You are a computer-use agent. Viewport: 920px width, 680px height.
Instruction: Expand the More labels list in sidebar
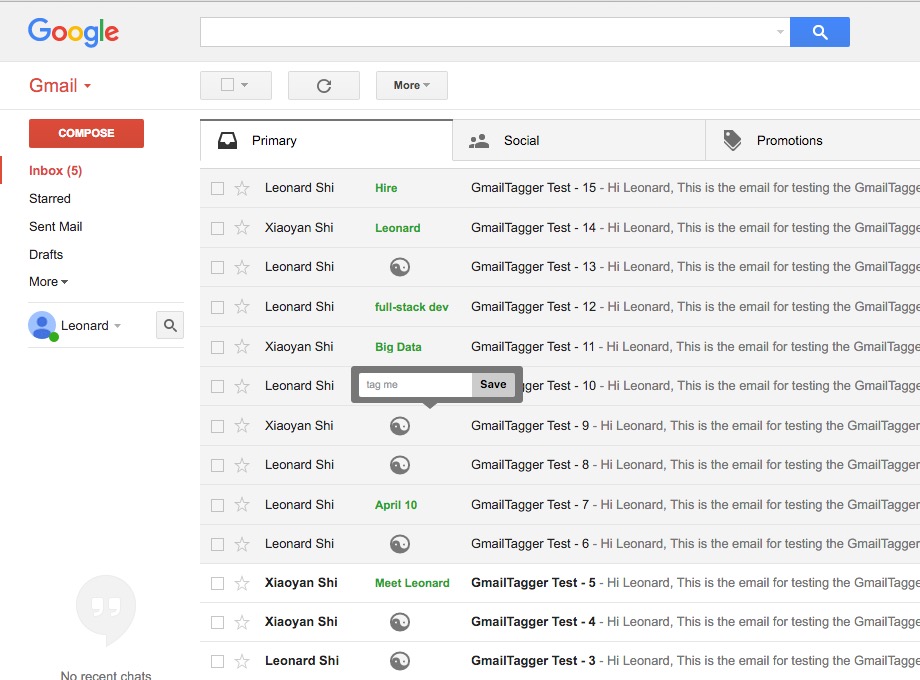tap(49, 282)
